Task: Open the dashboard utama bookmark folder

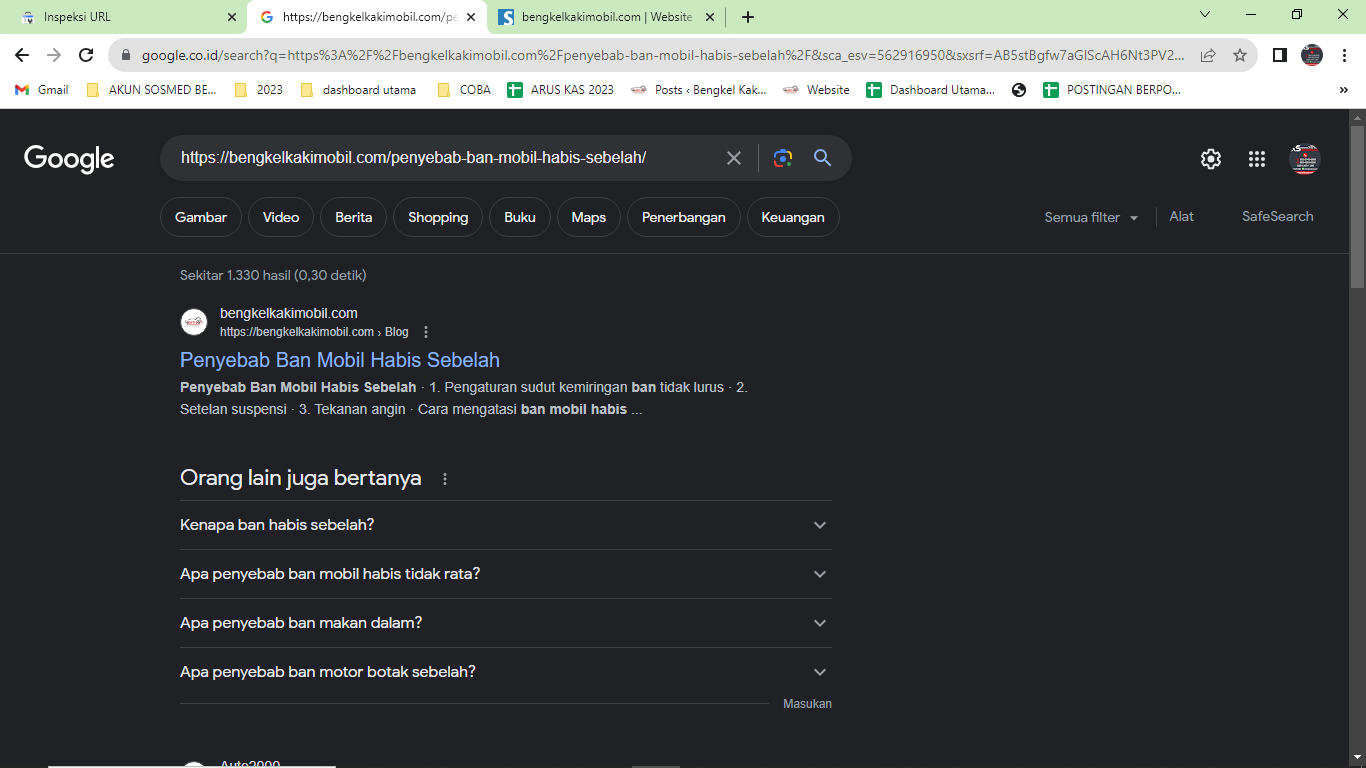Action: click(358, 90)
